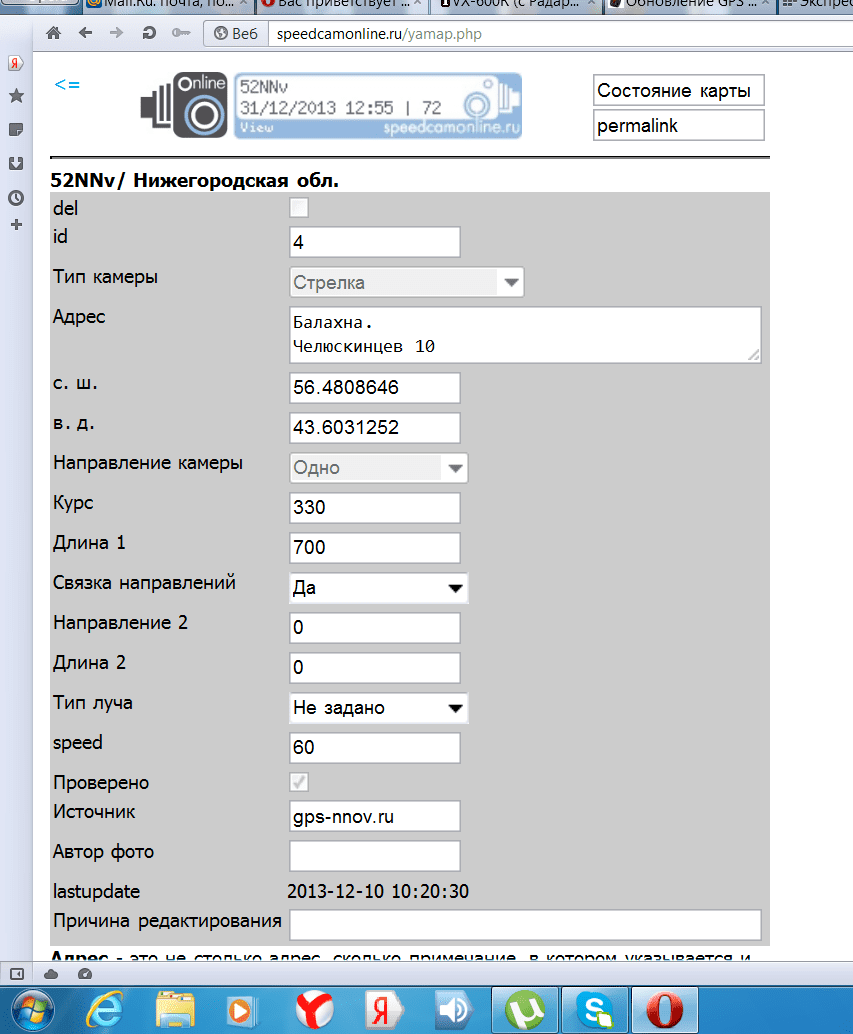
Task: Open Windows Media Player from taskbar
Action: click(x=241, y=1010)
